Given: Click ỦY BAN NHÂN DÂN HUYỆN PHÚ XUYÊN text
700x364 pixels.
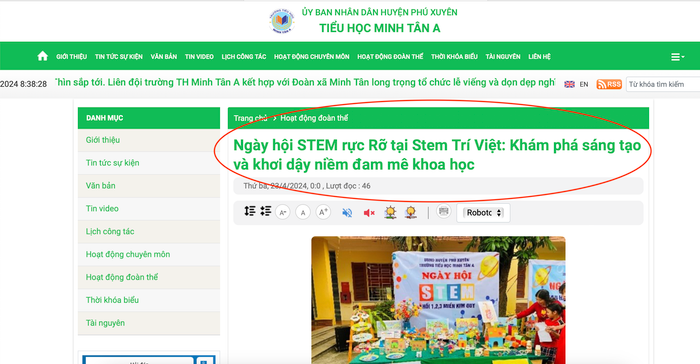Looking at the screenshot, I should (379, 12).
